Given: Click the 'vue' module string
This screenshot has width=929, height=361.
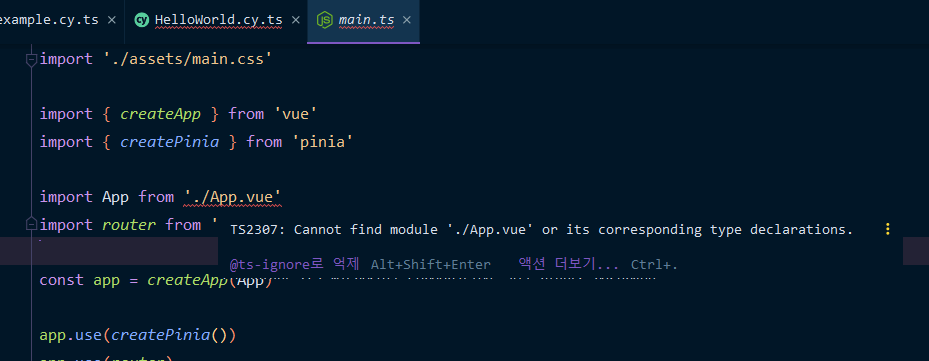Looking at the screenshot, I should pyautogui.click(x=296, y=114).
